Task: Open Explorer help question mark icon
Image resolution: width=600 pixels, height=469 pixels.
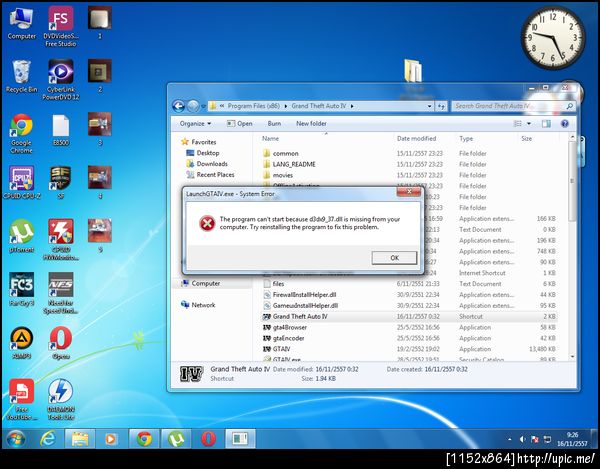Action: [564, 124]
